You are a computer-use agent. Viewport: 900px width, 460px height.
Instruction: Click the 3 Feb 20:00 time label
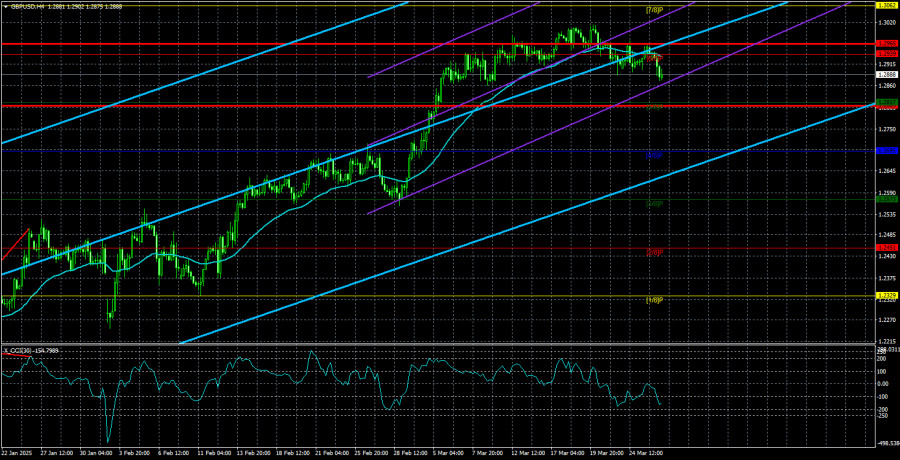[x=134, y=454]
